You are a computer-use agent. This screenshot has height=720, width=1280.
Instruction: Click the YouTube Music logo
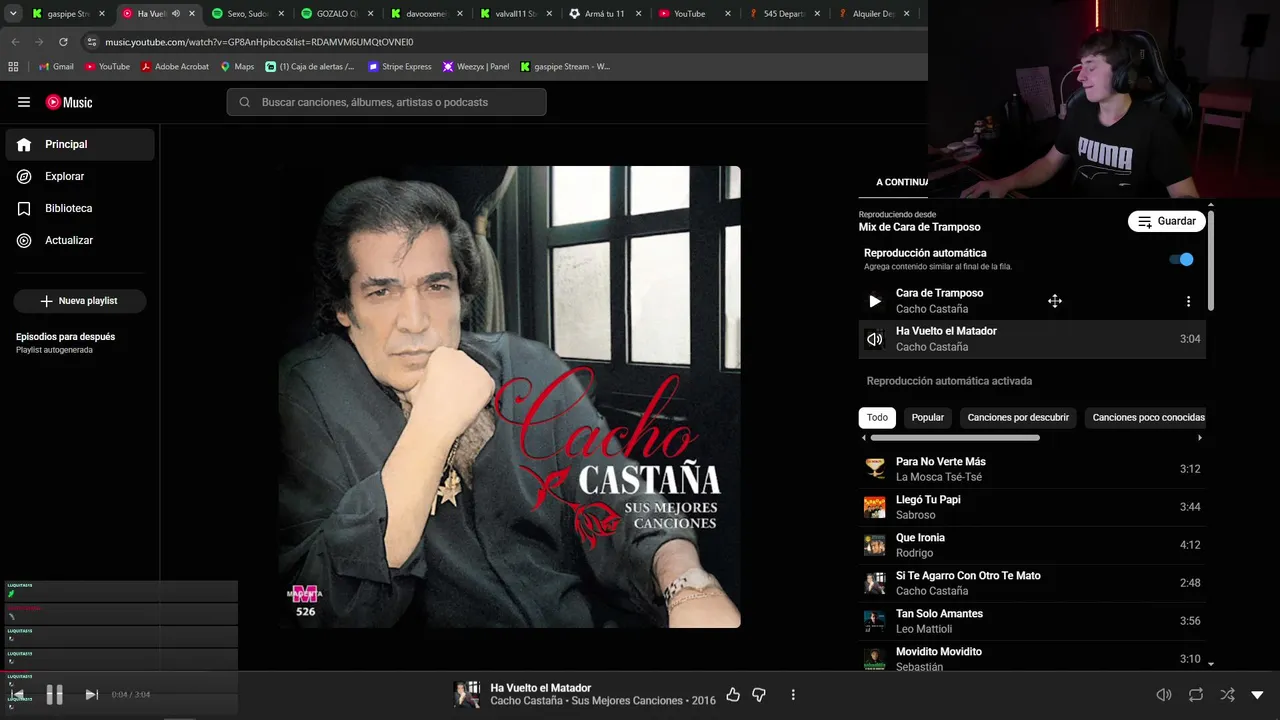point(69,102)
